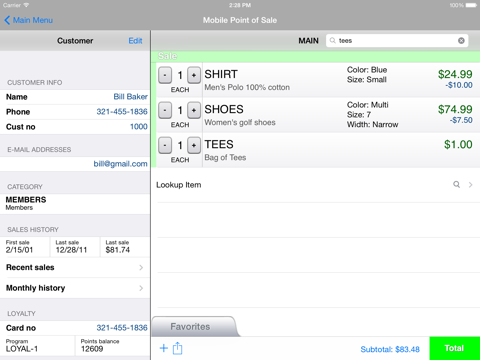This screenshot has width=480, height=360.
Task: Click customer name Bill Baker
Action: [x=130, y=97]
